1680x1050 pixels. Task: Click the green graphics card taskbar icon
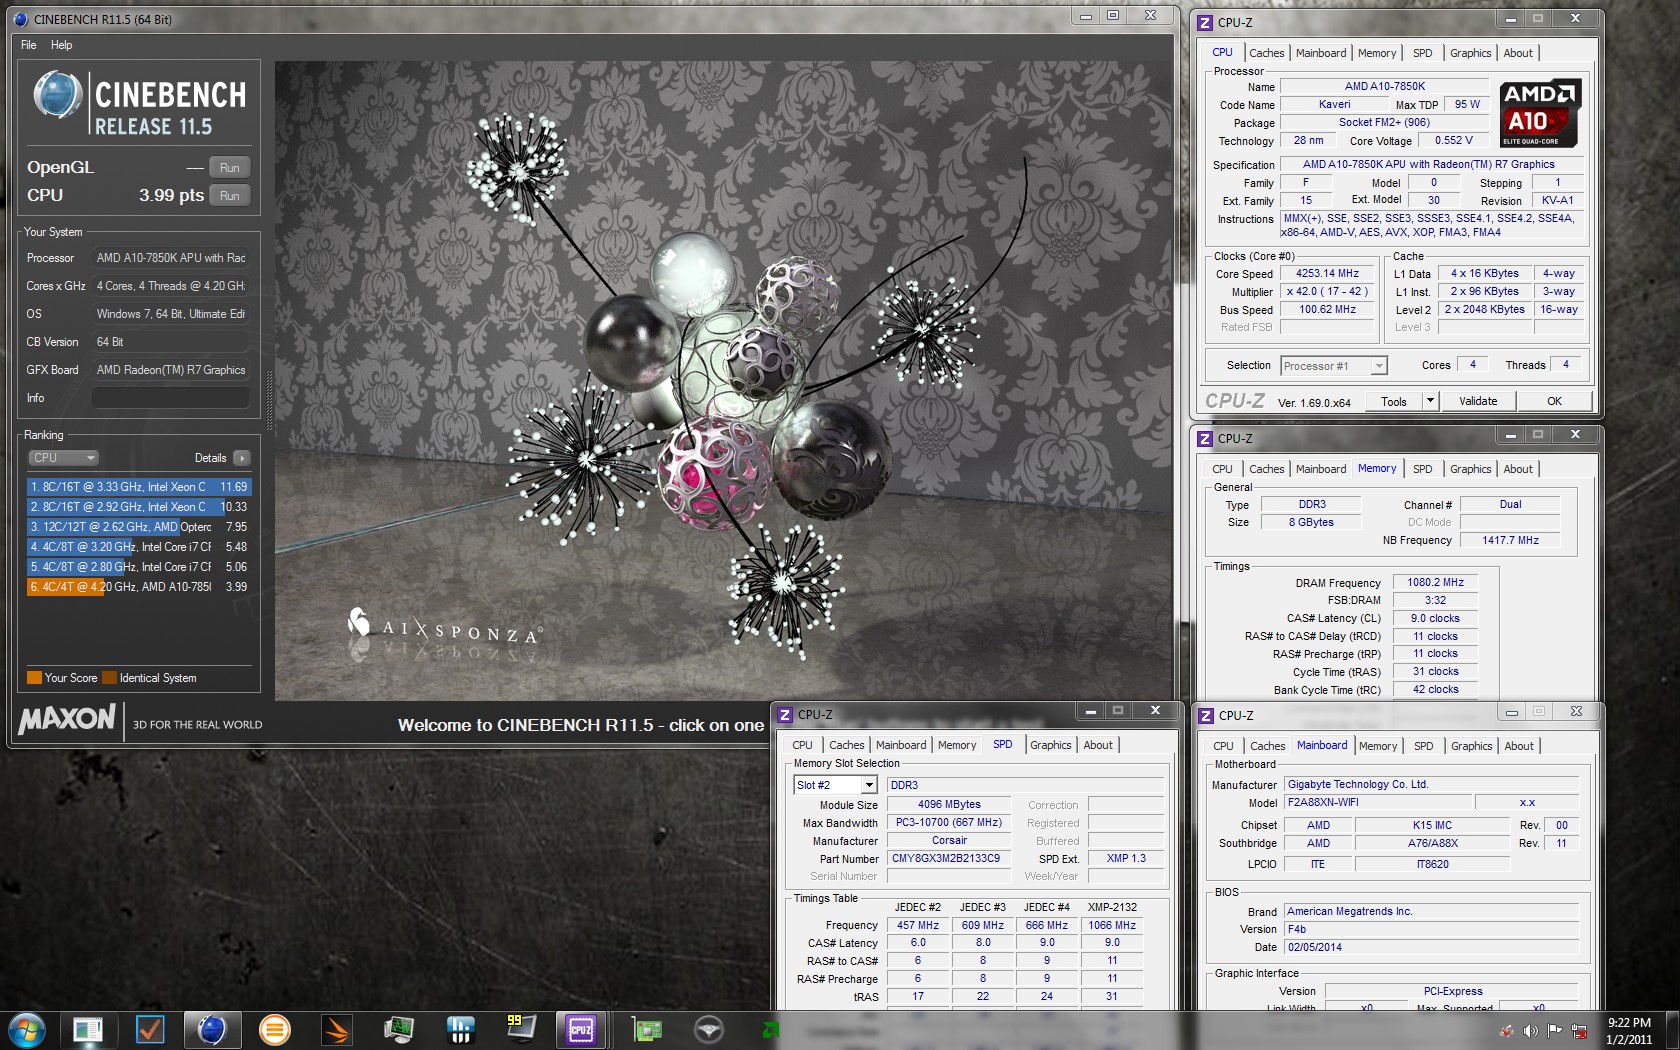click(x=646, y=1029)
